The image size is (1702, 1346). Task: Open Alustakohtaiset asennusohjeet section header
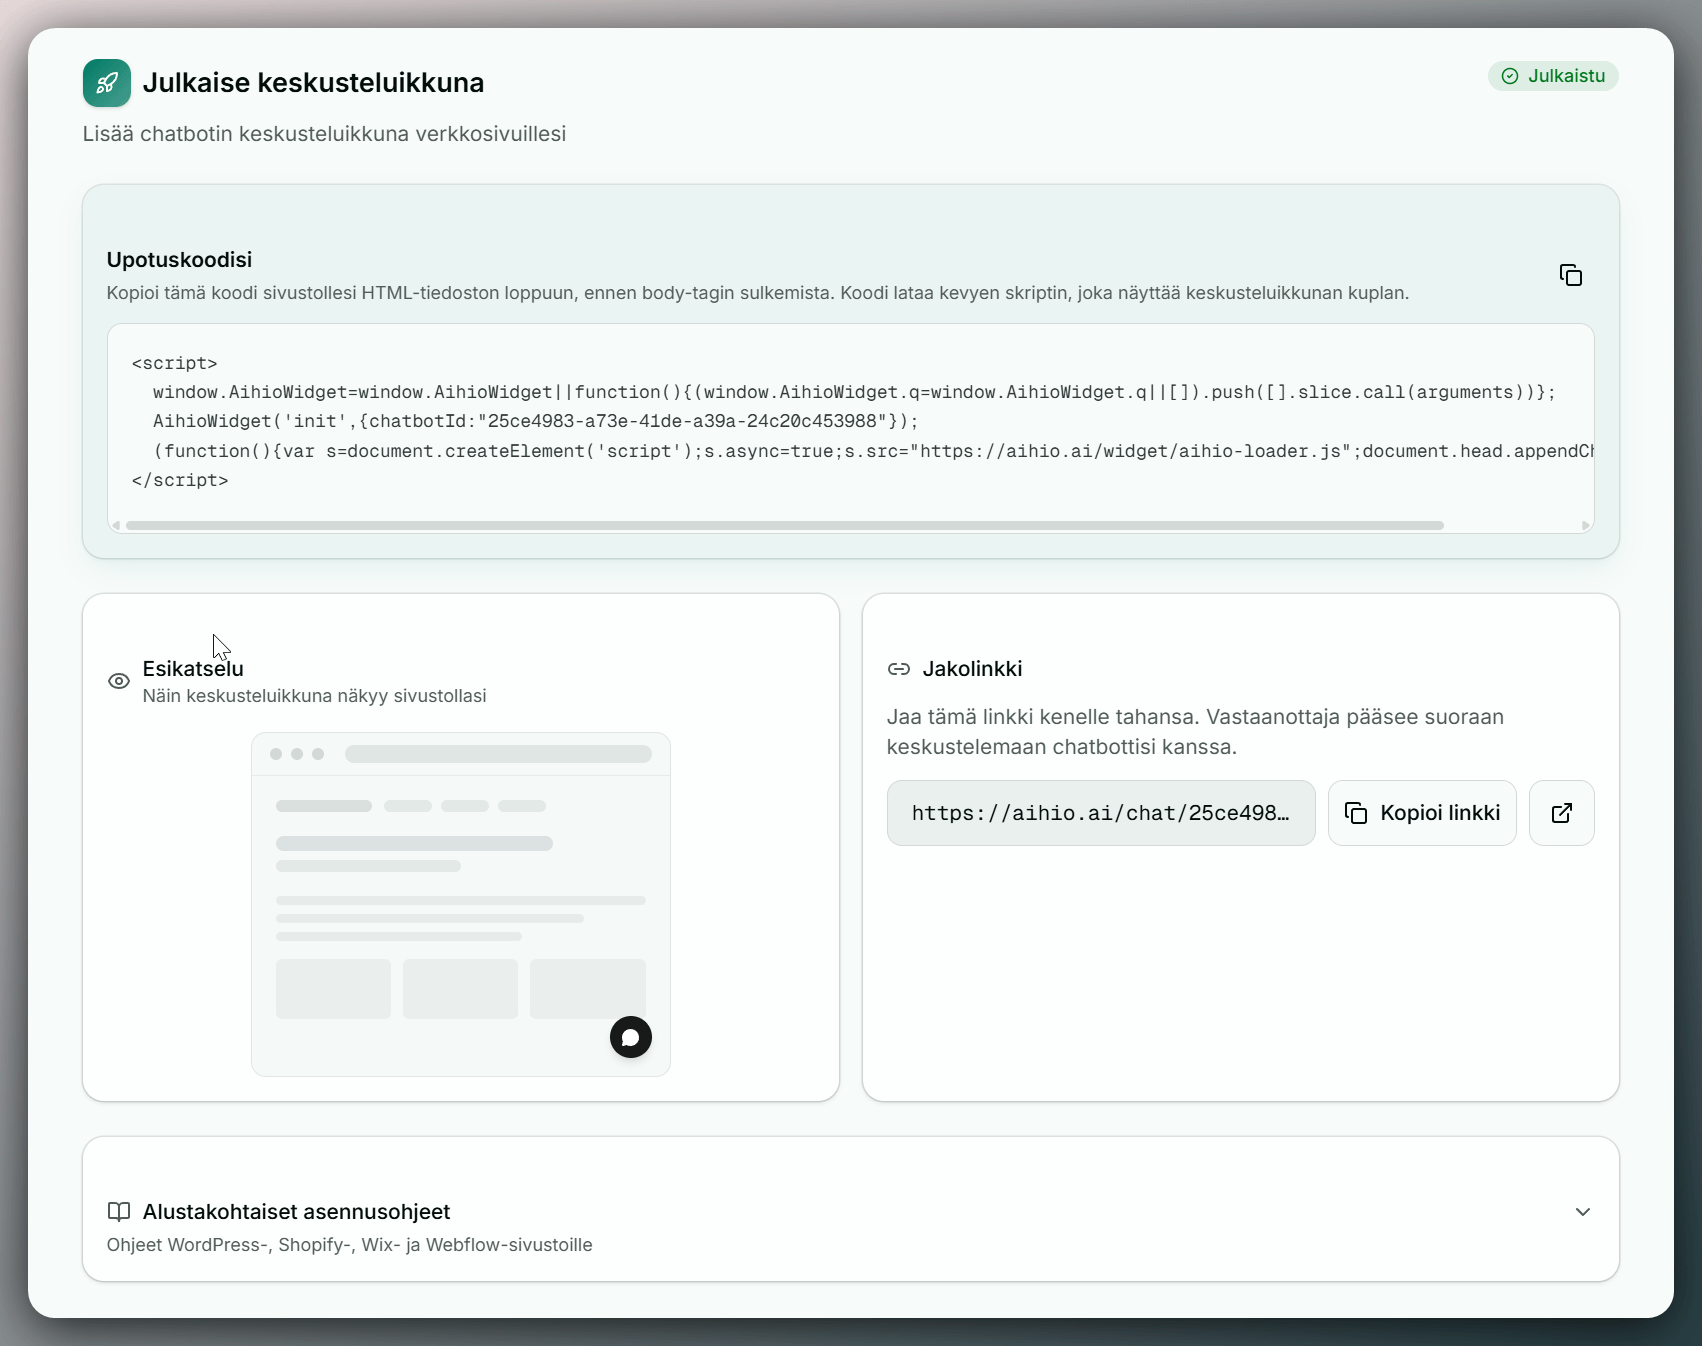[x=851, y=1209]
